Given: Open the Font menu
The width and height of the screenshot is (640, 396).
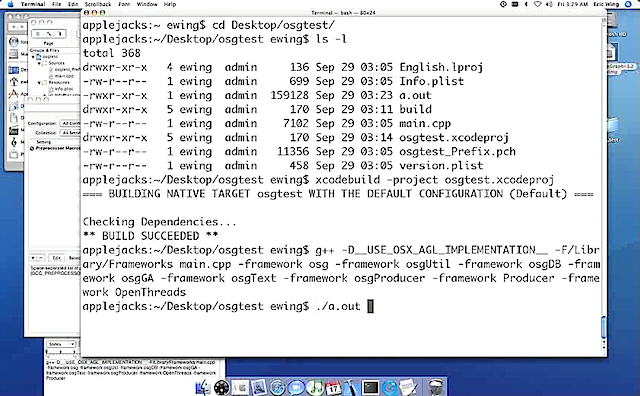Looking at the screenshot, I should (124, 4).
